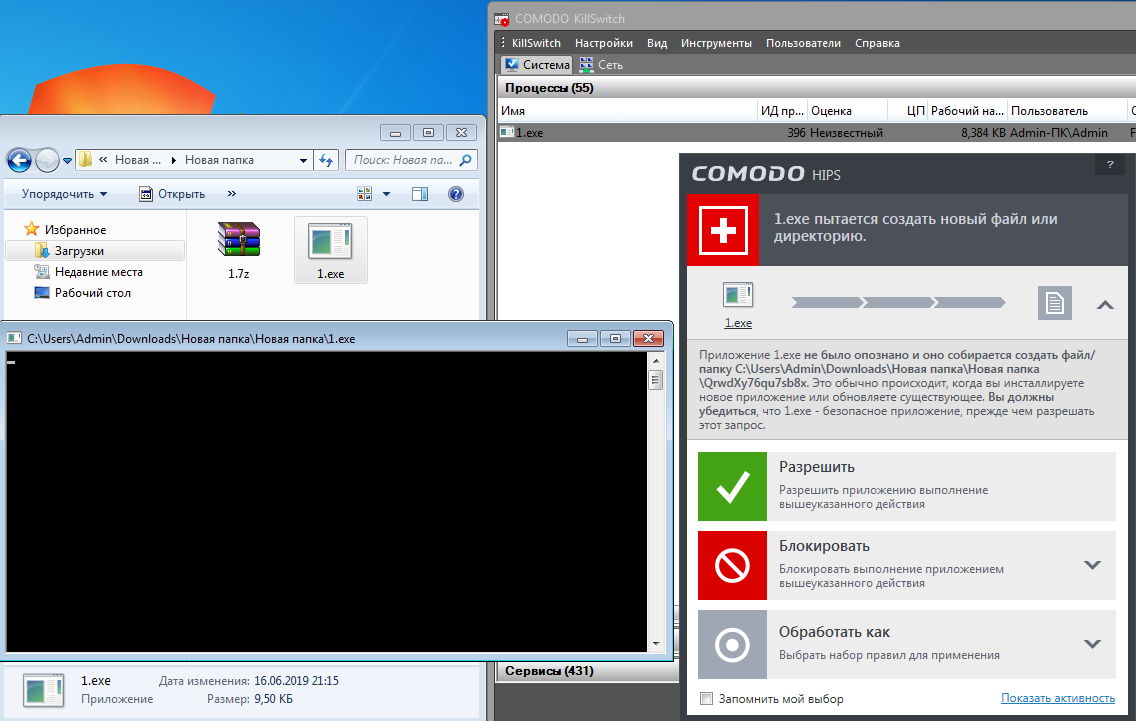Expand the Обработать как options chevron

point(1093,644)
